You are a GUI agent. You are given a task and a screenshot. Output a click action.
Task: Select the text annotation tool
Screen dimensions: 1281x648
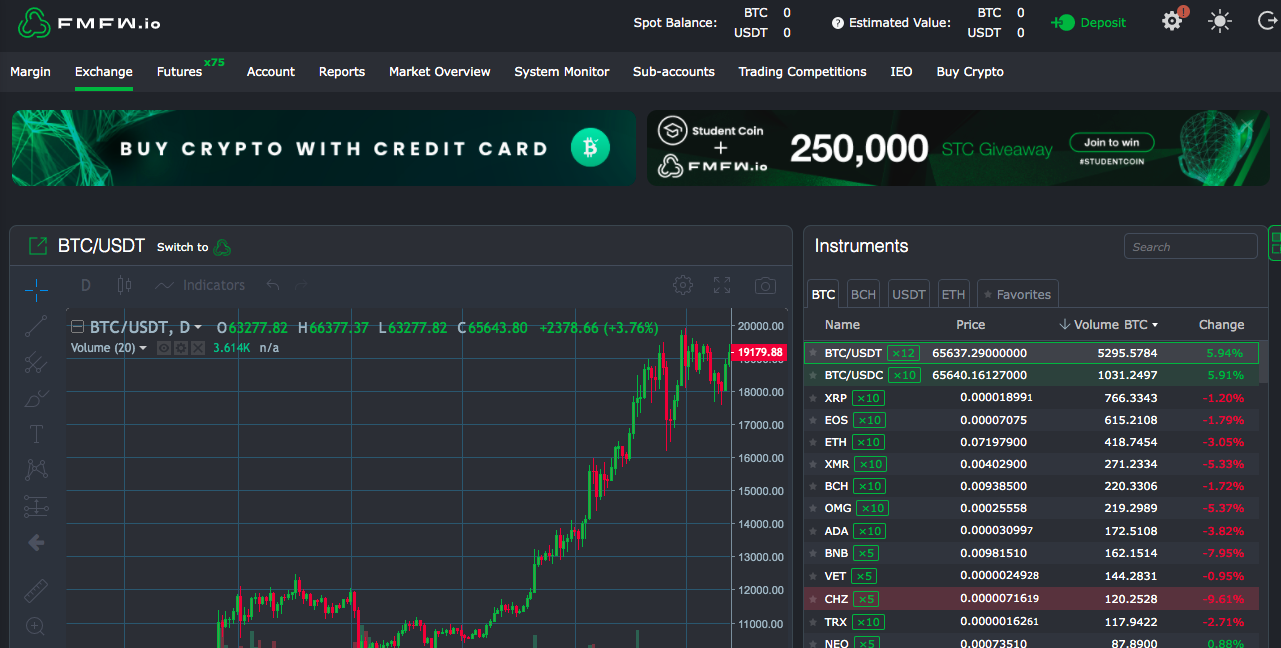(x=36, y=434)
